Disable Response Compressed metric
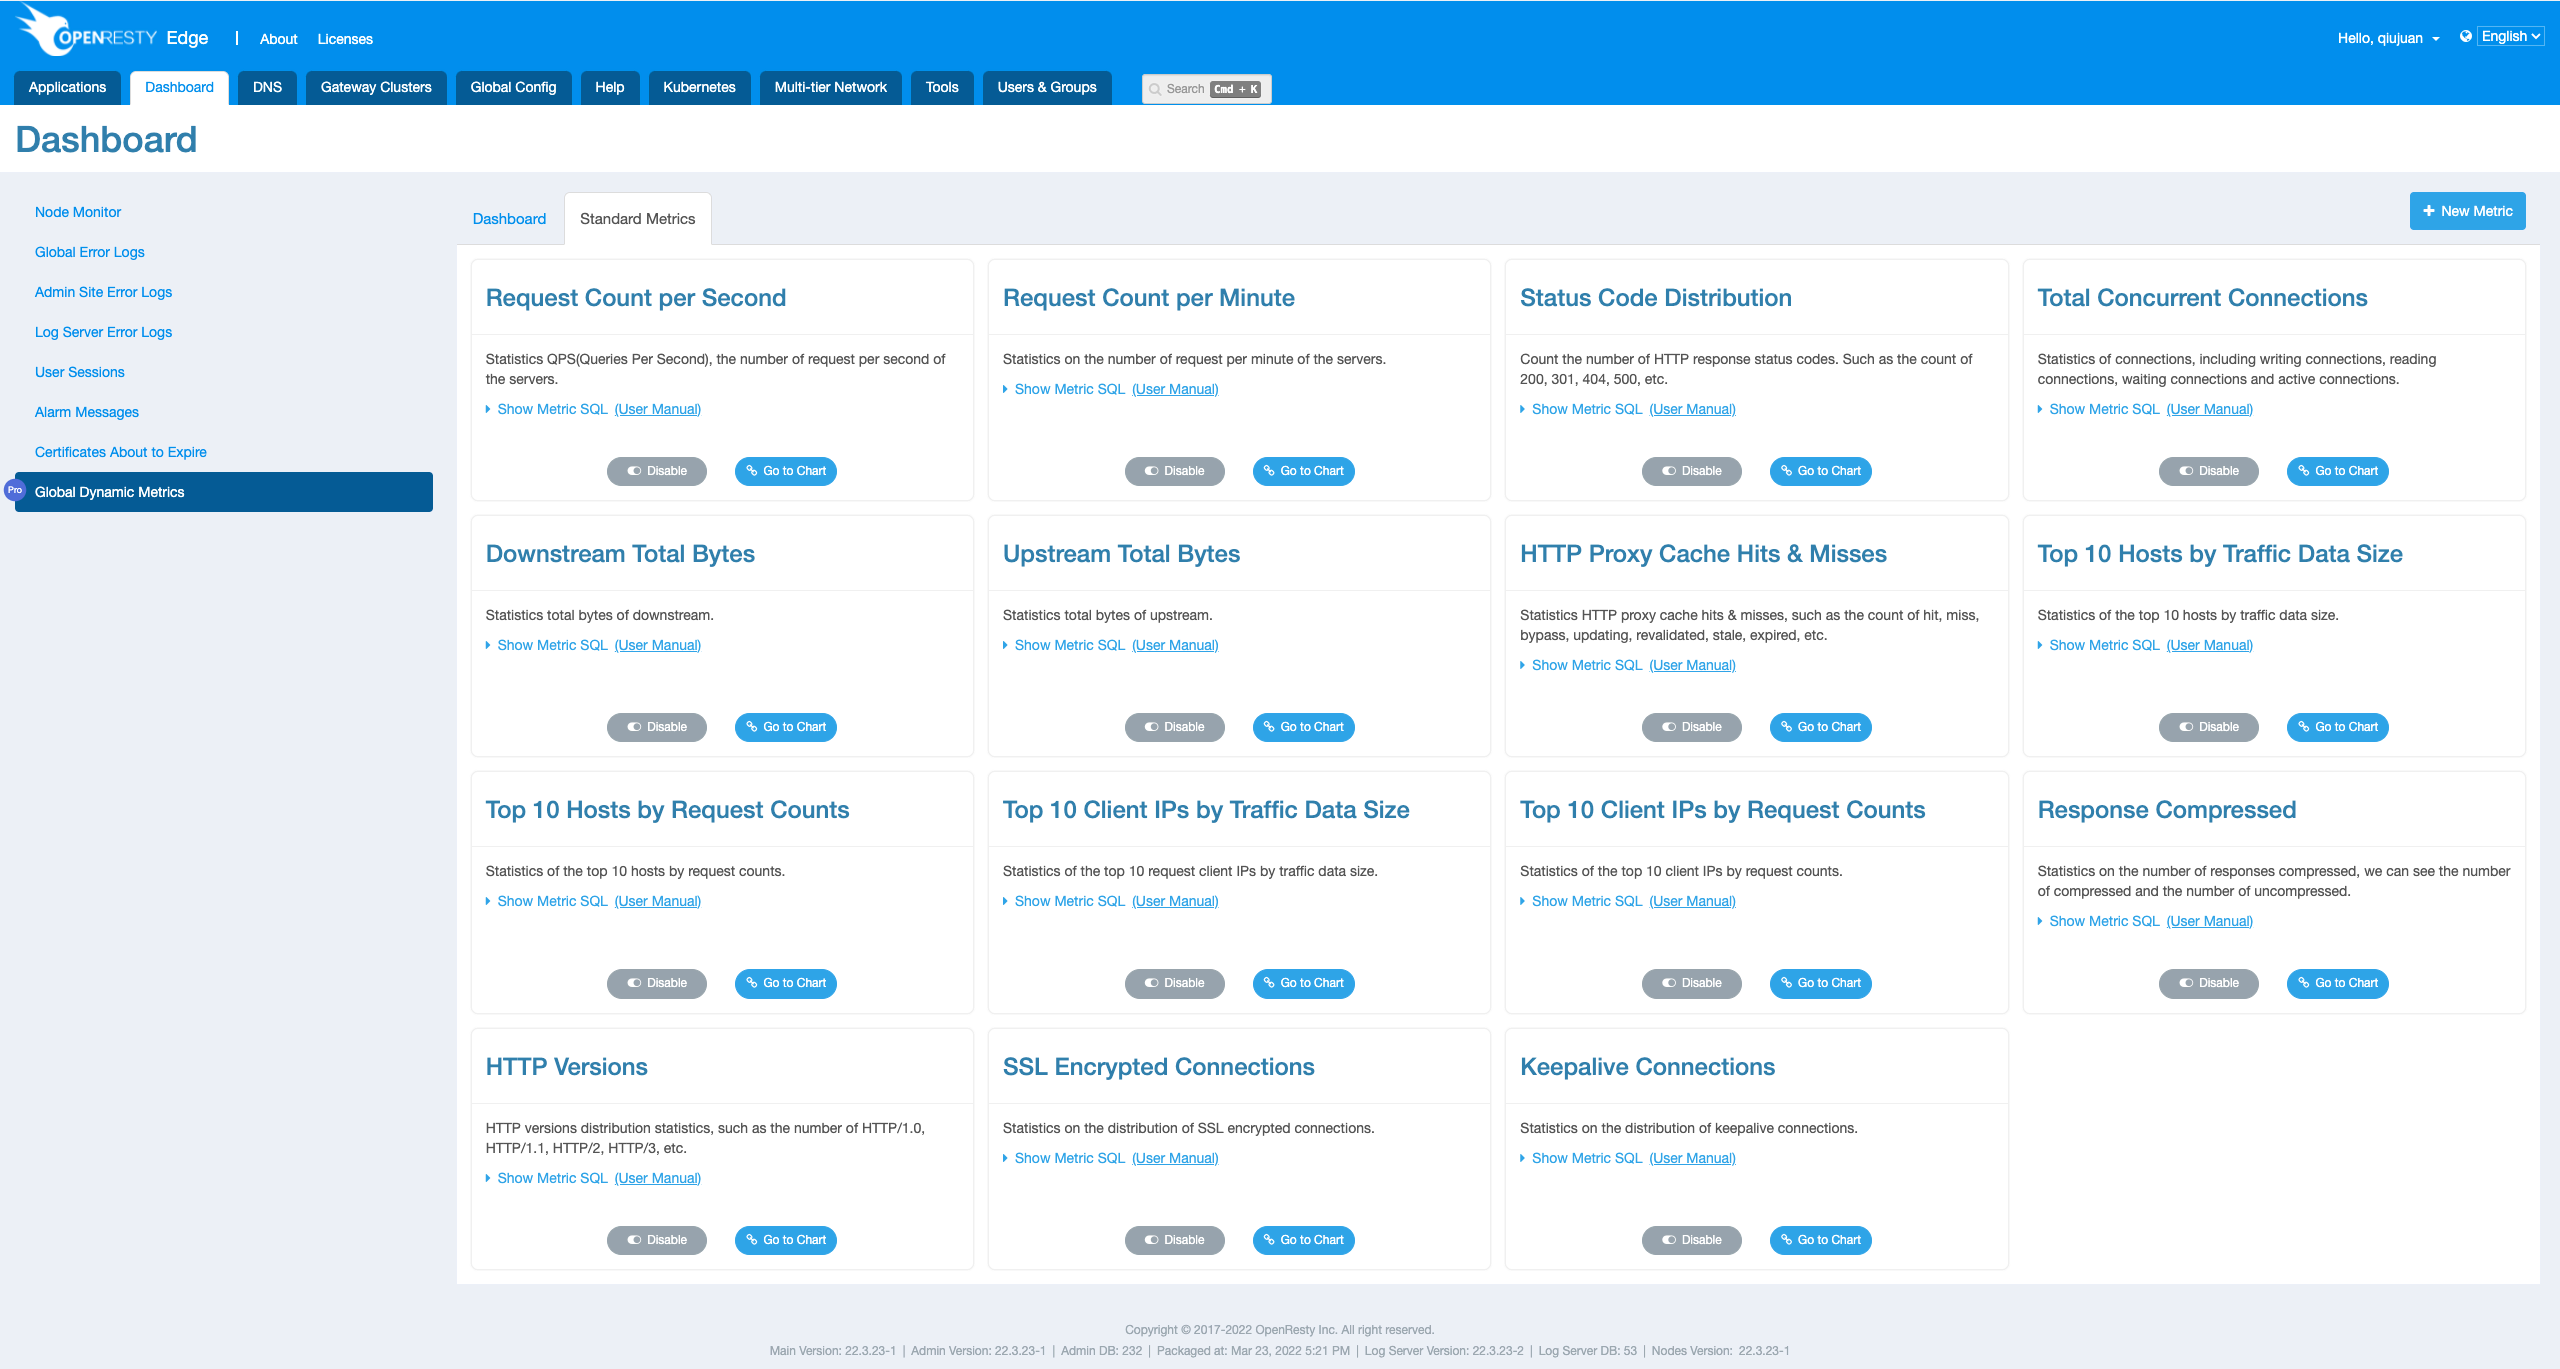2560x1369 pixels. coord(2208,983)
